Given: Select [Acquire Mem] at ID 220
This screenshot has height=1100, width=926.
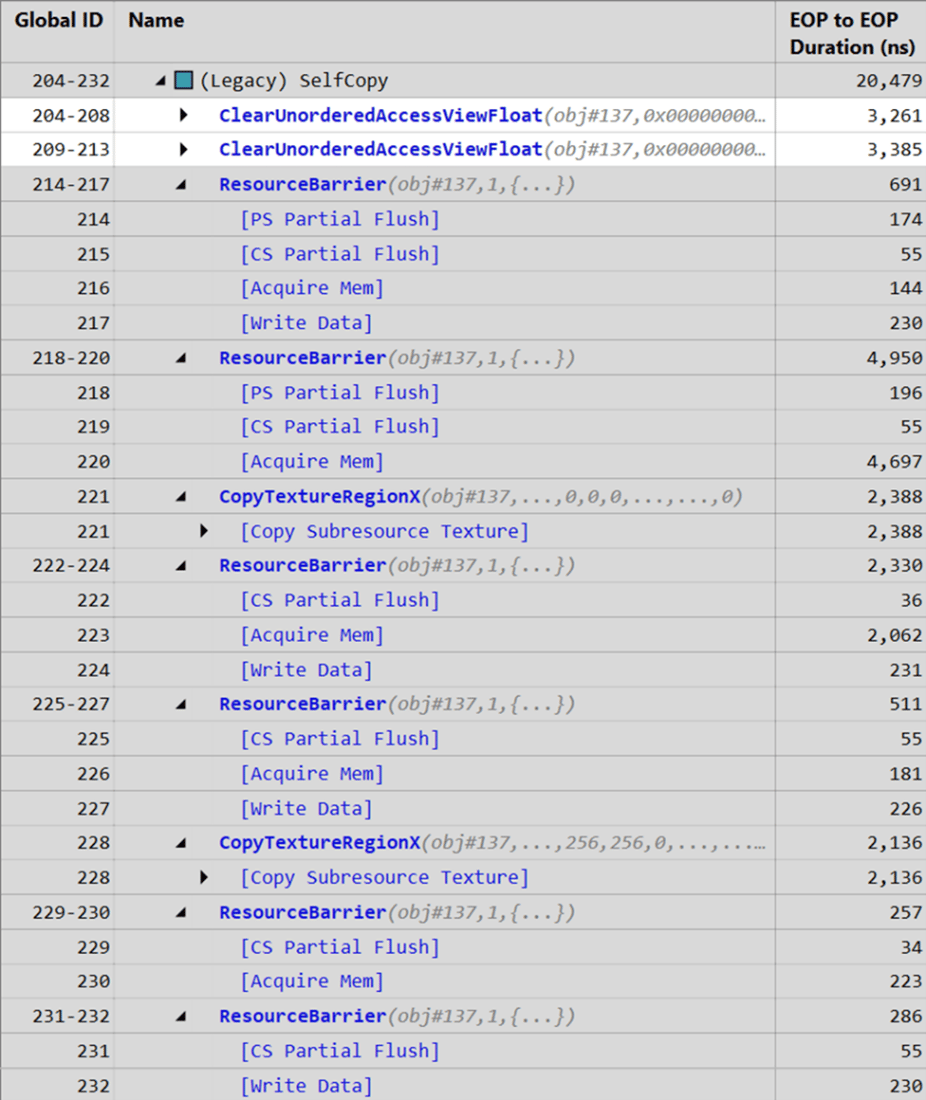Looking at the screenshot, I should click(x=312, y=462).
